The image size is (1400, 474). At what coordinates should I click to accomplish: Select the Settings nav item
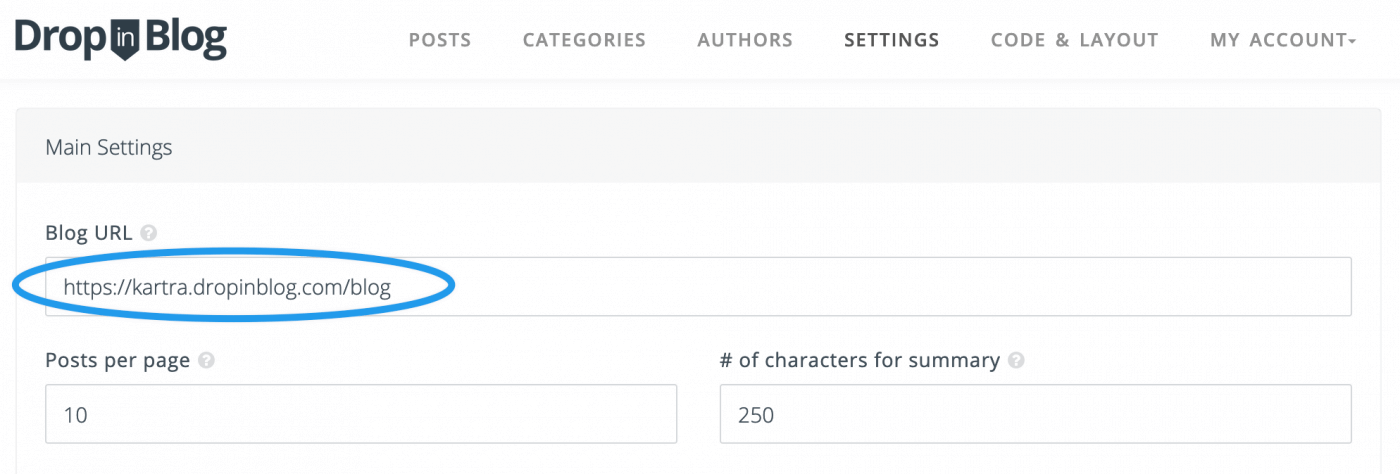click(892, 40)
